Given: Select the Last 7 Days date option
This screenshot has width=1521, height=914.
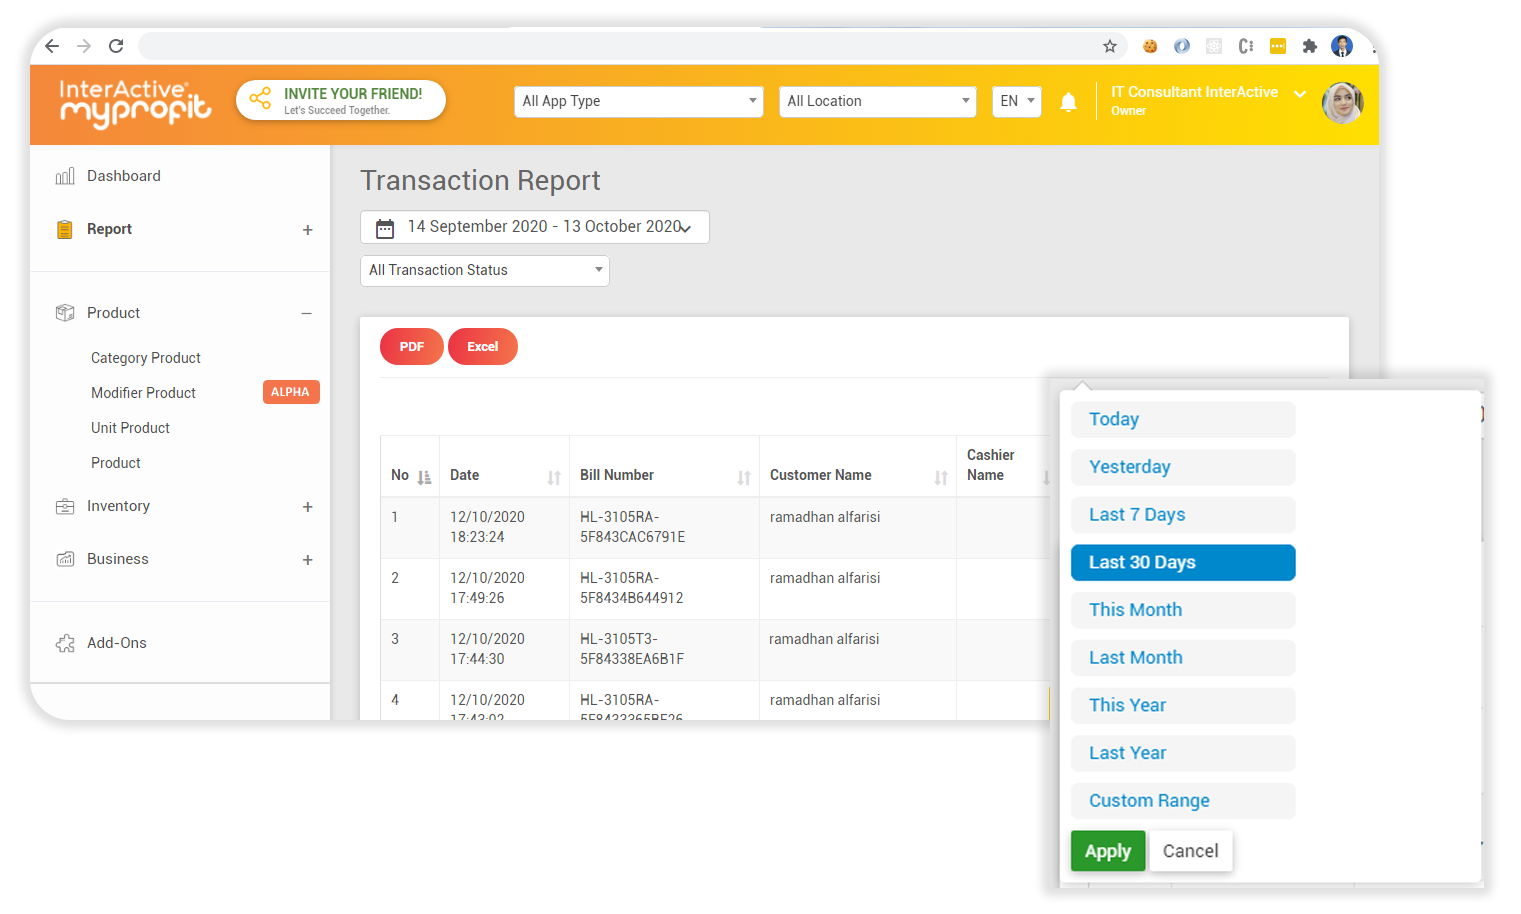Looking at the screenshot, I should click(x=1182, y=514).
